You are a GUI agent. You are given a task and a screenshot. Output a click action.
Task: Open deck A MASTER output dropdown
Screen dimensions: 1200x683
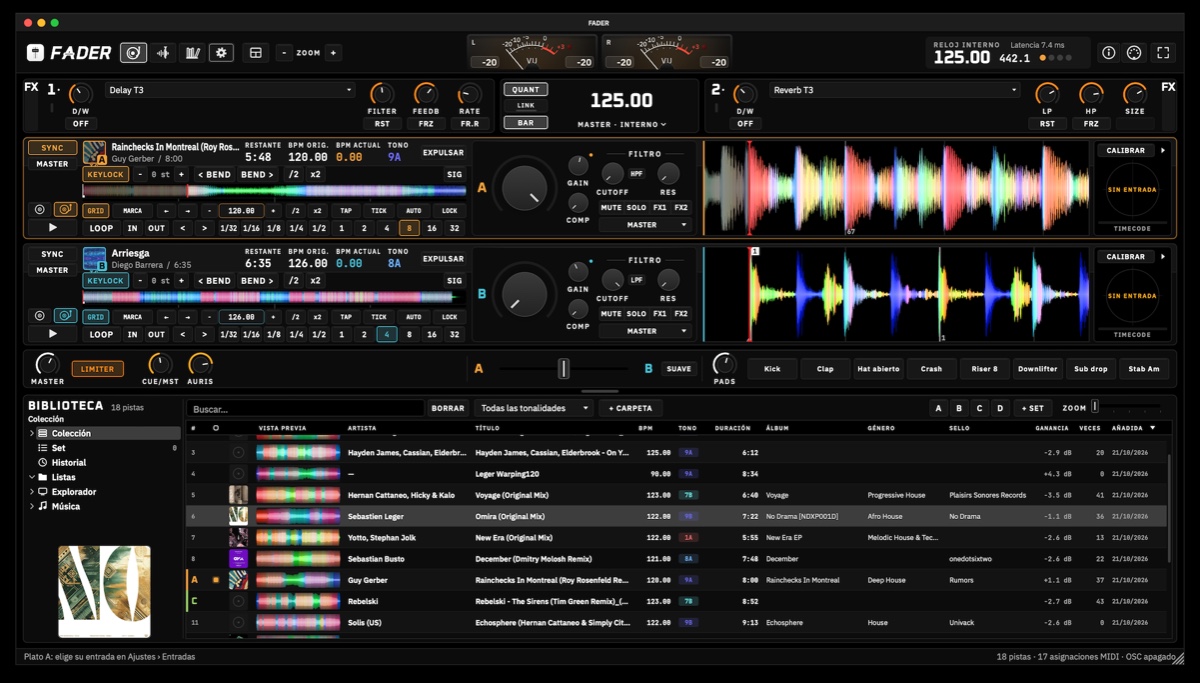pyautogui.click(x=645, y=225)
